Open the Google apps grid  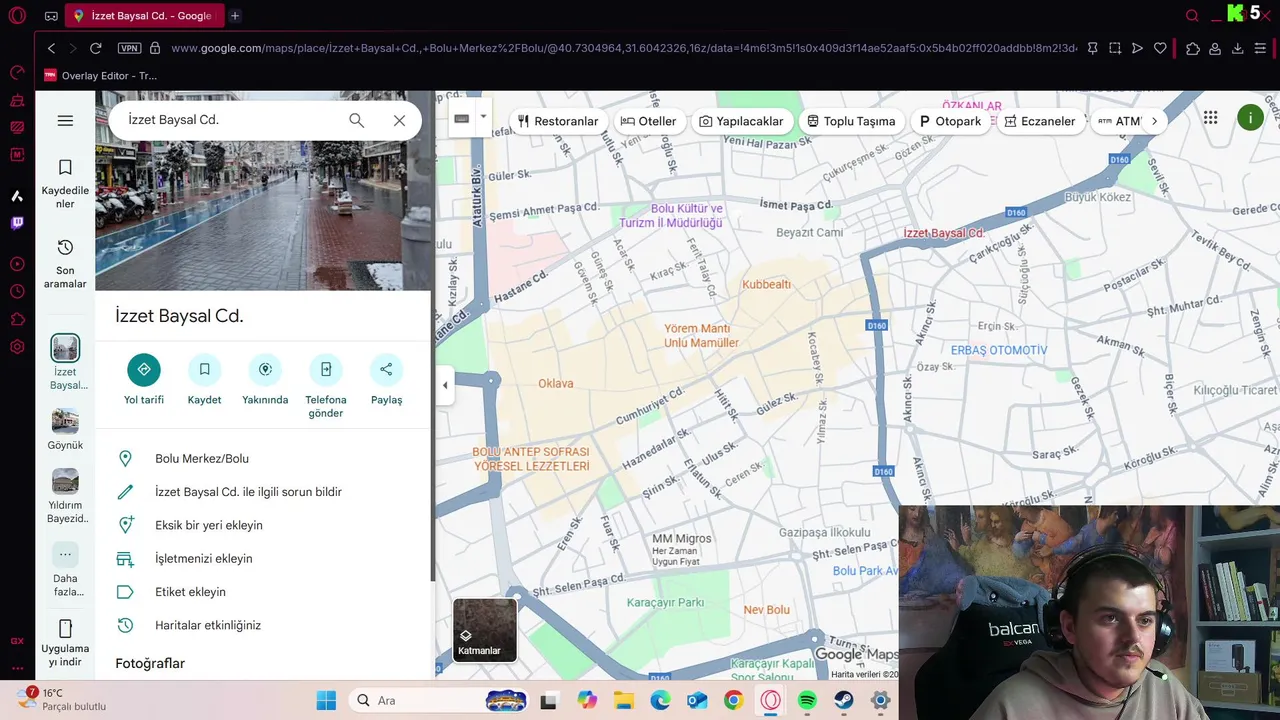pos(1210,118)
